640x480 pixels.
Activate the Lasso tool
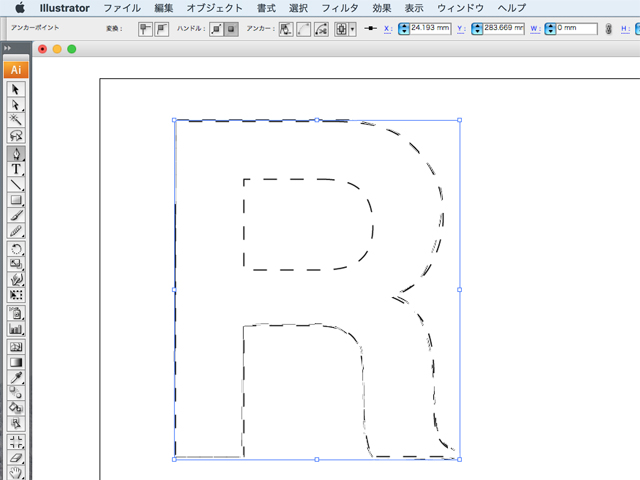[x=15, y=135]
